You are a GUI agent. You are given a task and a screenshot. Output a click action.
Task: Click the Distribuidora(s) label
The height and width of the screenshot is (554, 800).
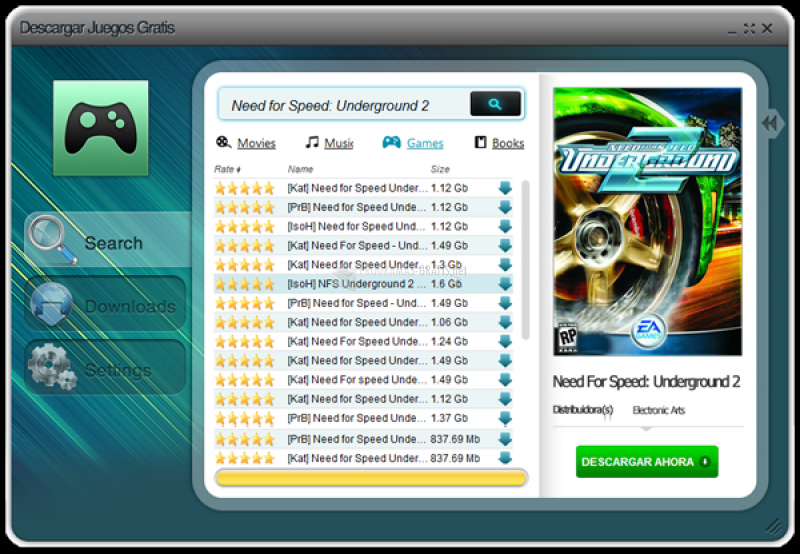(583, 410)
